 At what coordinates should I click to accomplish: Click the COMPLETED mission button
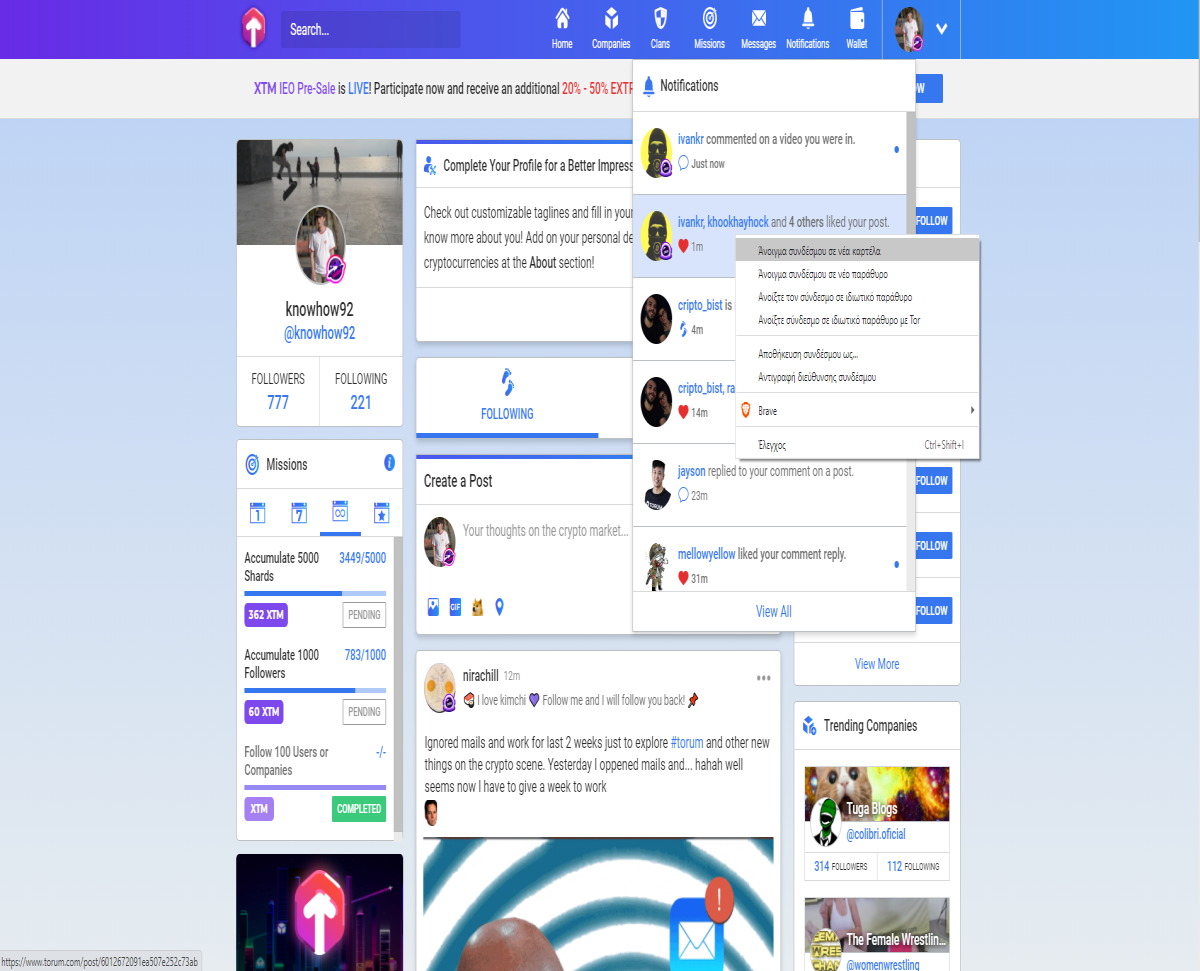coord(359,809)
